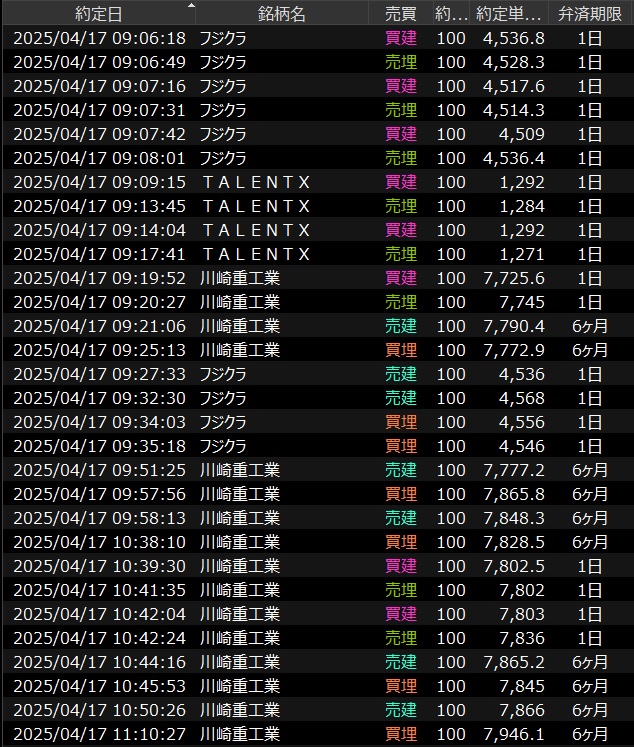The height and width of the screenshot is (747, 634).
Task: Select the 09:07:42 timestamp cell
Action: (100, 134)
